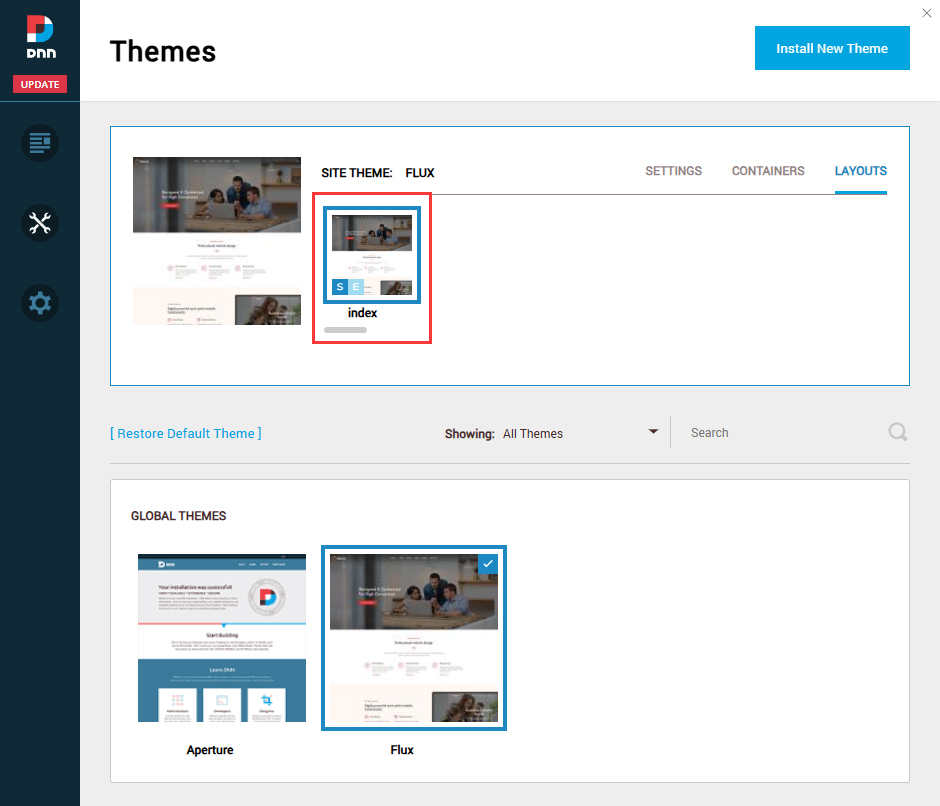Click the S (site) apply icon on index layout

click(340, 287)
